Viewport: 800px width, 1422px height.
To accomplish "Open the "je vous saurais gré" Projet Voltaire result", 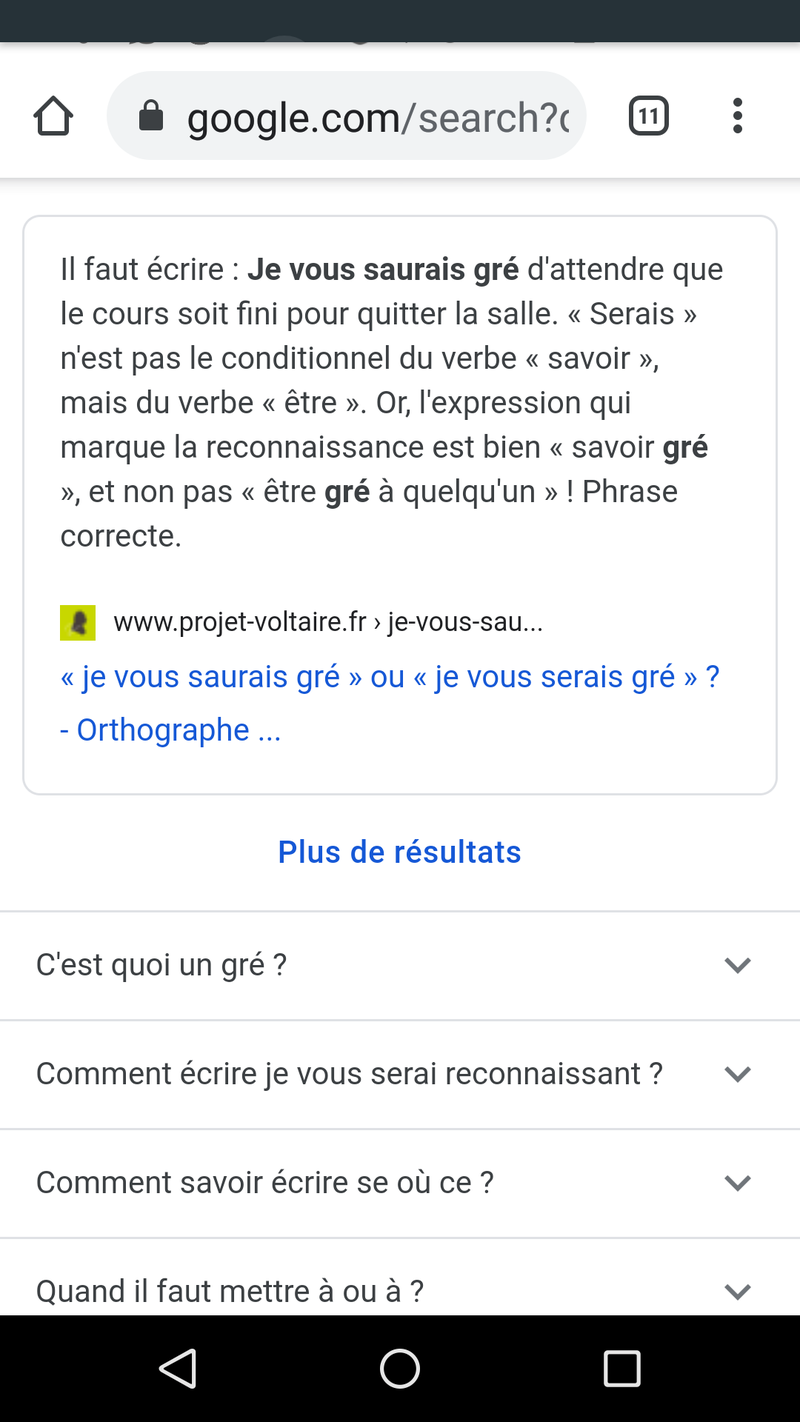I will click(x=389, y=677).
